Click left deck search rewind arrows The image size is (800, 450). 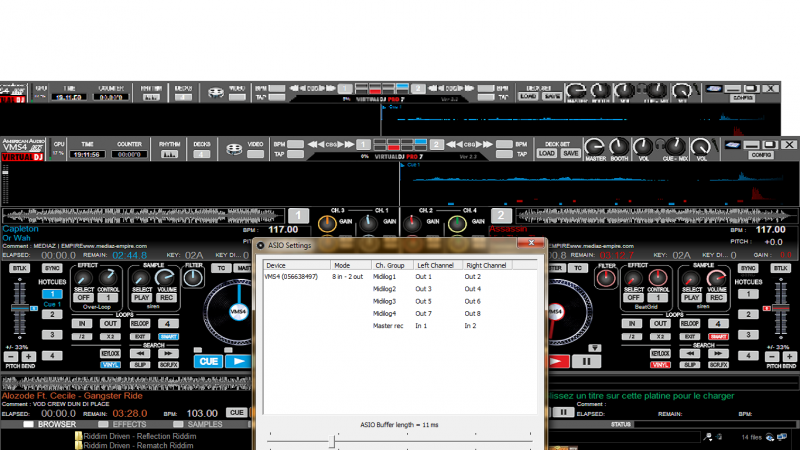point(140,354)
